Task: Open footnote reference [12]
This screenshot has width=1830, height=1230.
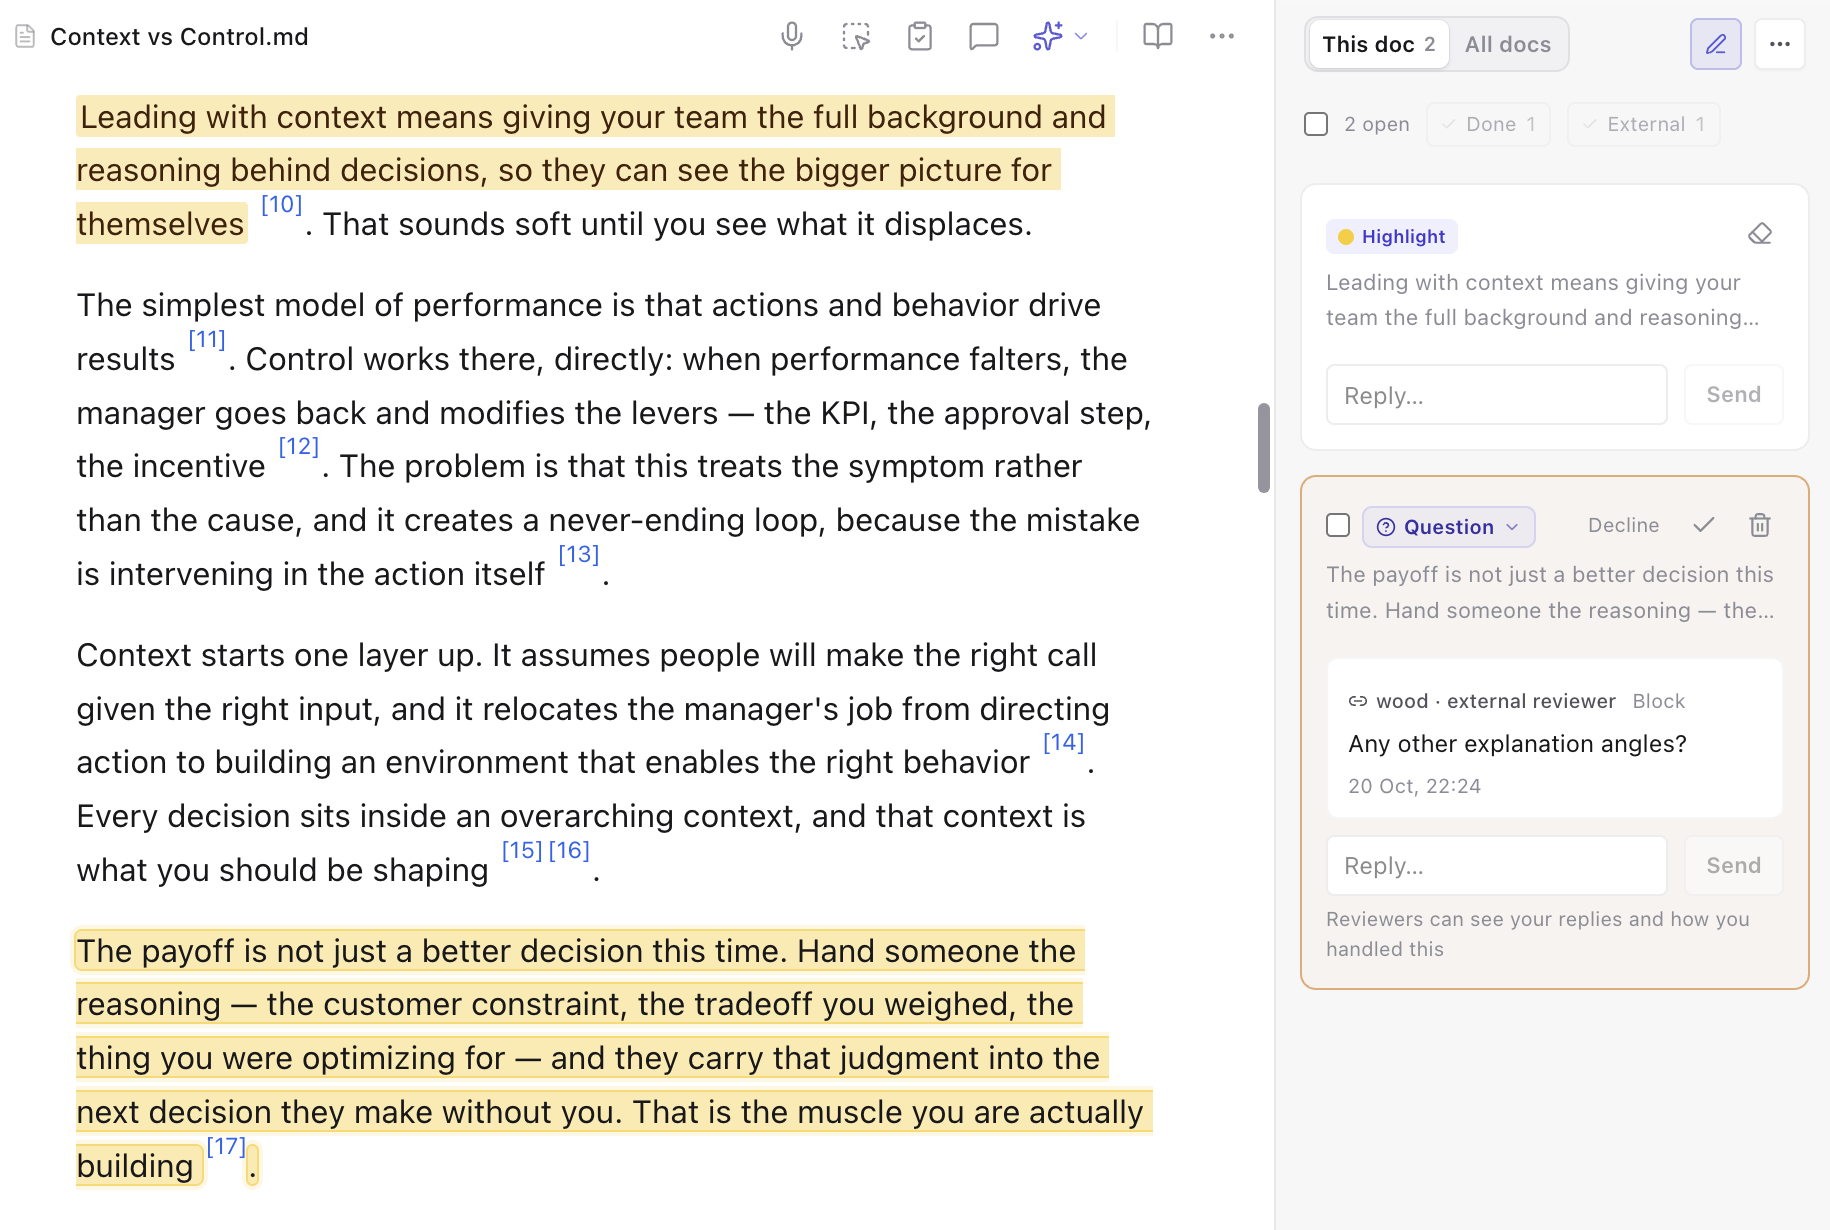Action: [298, 447]
